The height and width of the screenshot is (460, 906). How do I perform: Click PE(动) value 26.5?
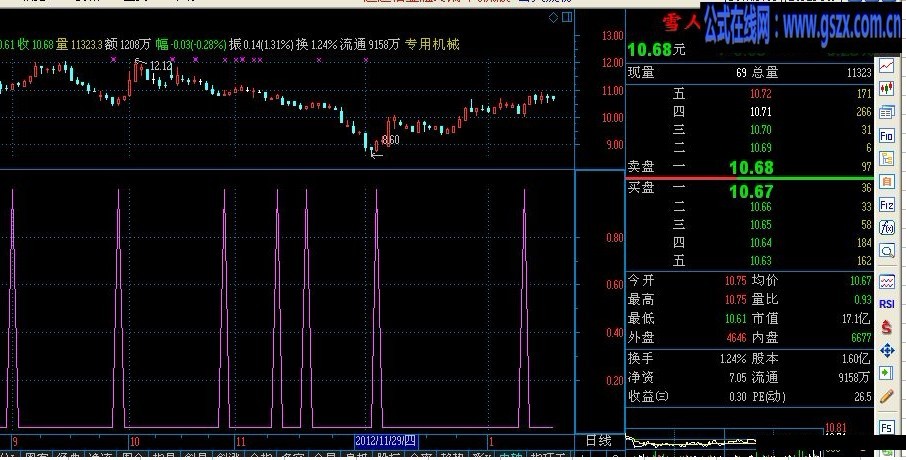click(x=863, y=397)
